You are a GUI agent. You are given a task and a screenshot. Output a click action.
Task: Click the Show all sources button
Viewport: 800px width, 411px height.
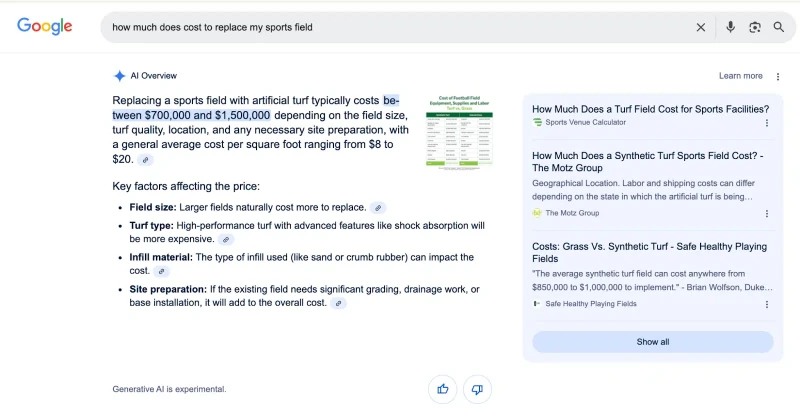pyautogui.click(x=653, y=342)
